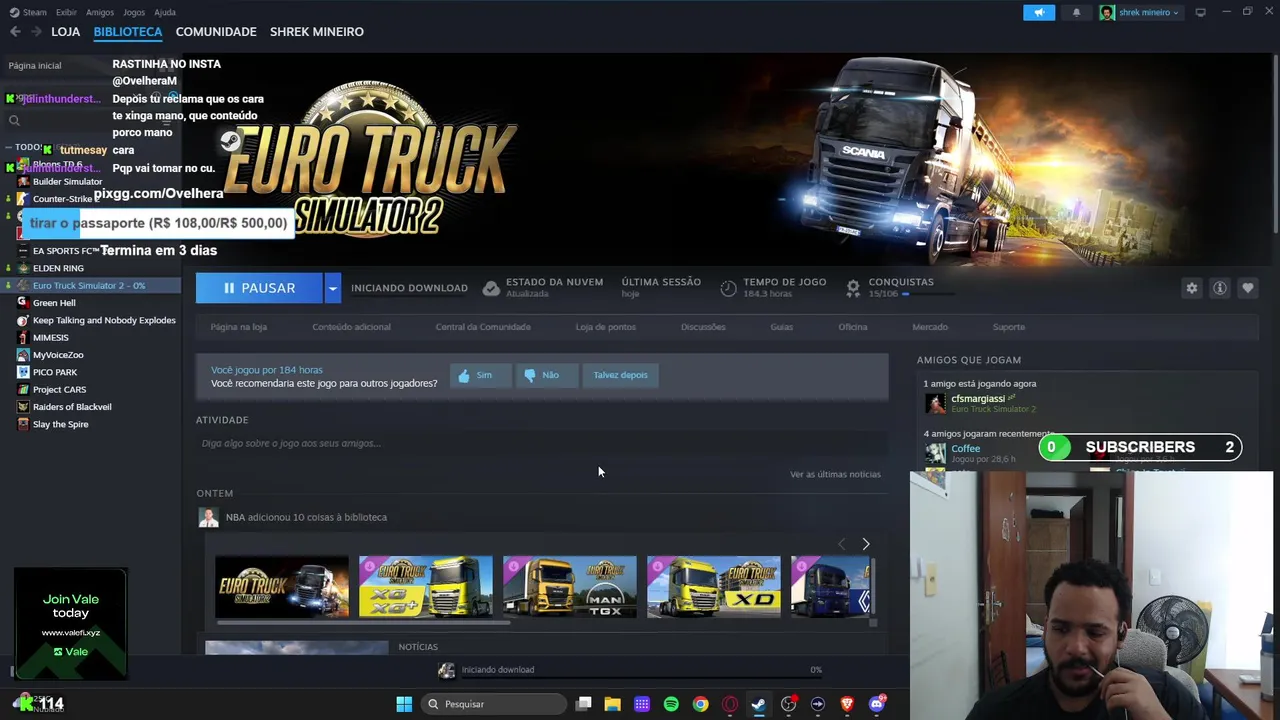Open friend Coffee profile

click(965, 449)
